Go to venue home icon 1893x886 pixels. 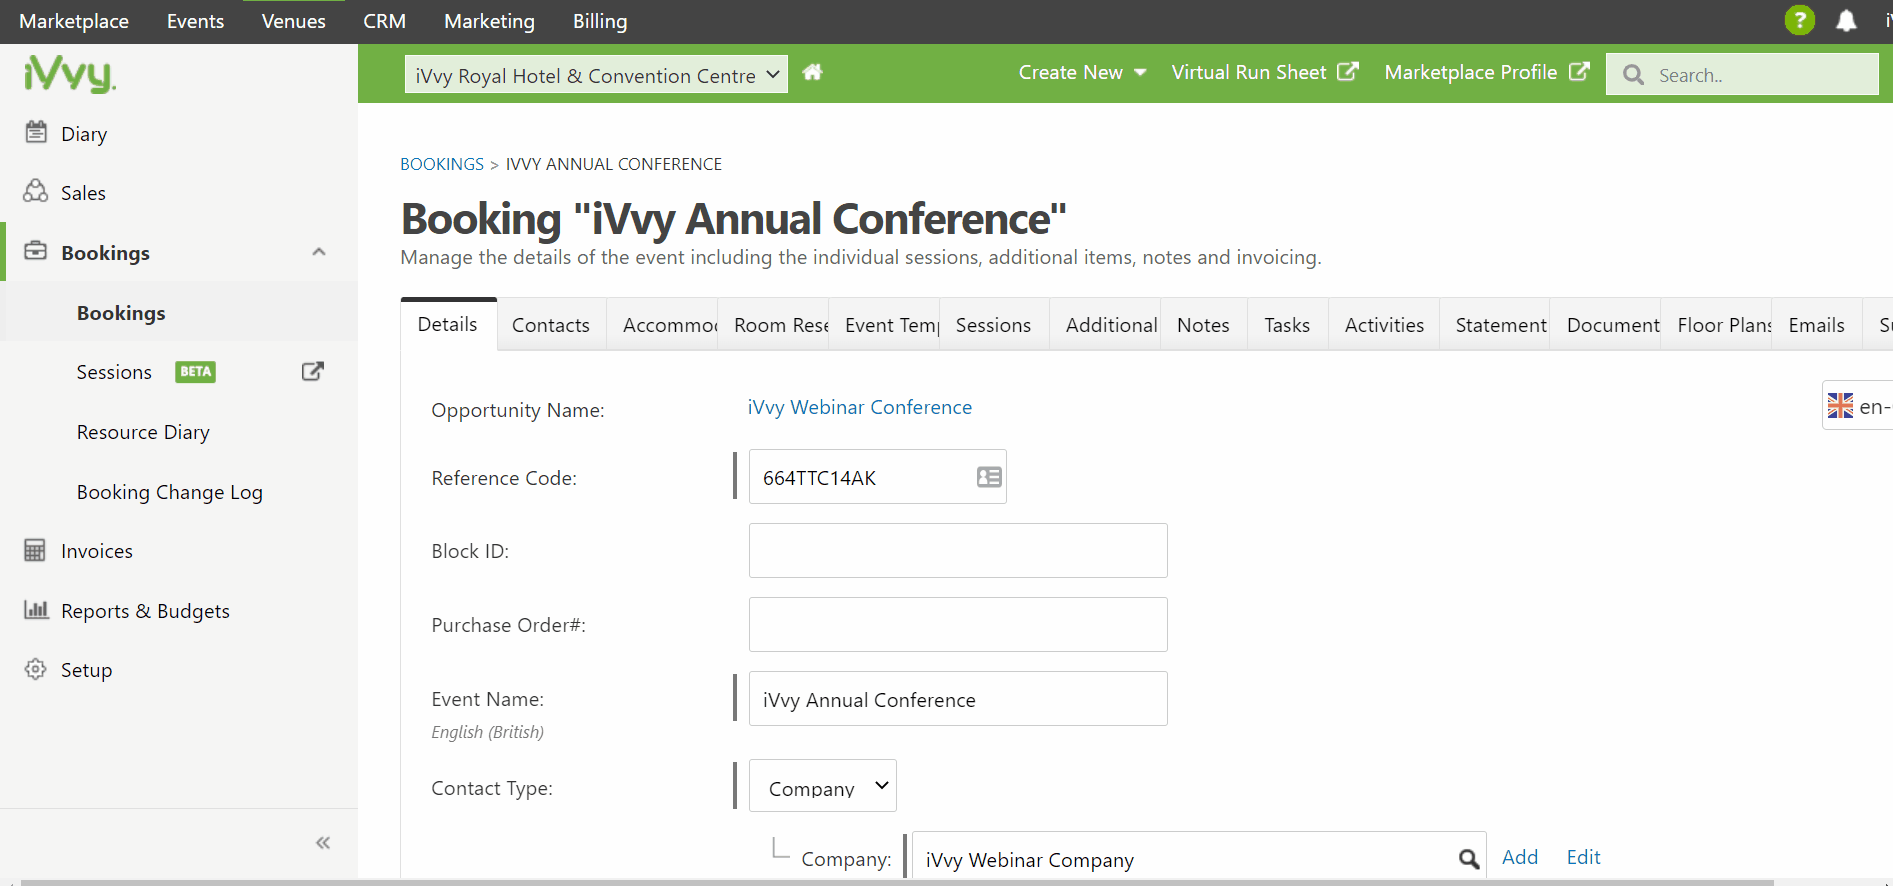(812, 72)
